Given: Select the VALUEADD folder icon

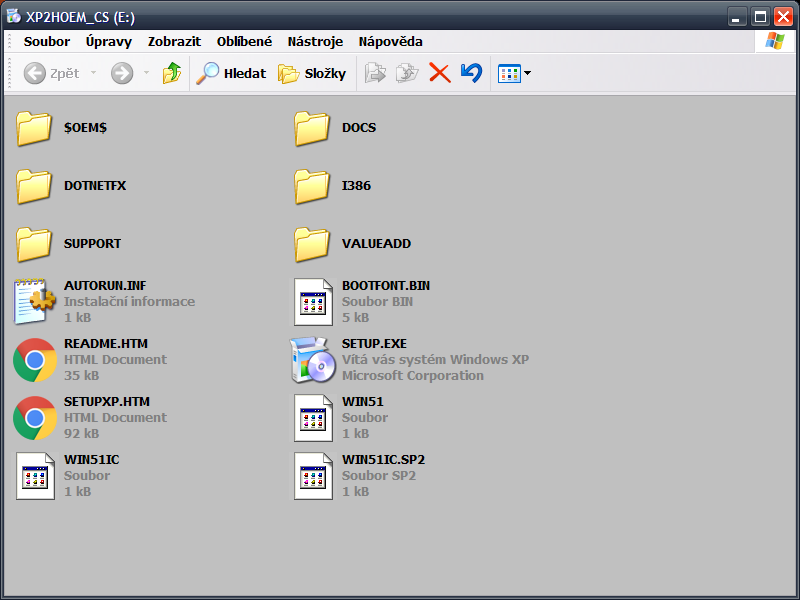Looking at the screenshot, I should [x=312, y=245].
